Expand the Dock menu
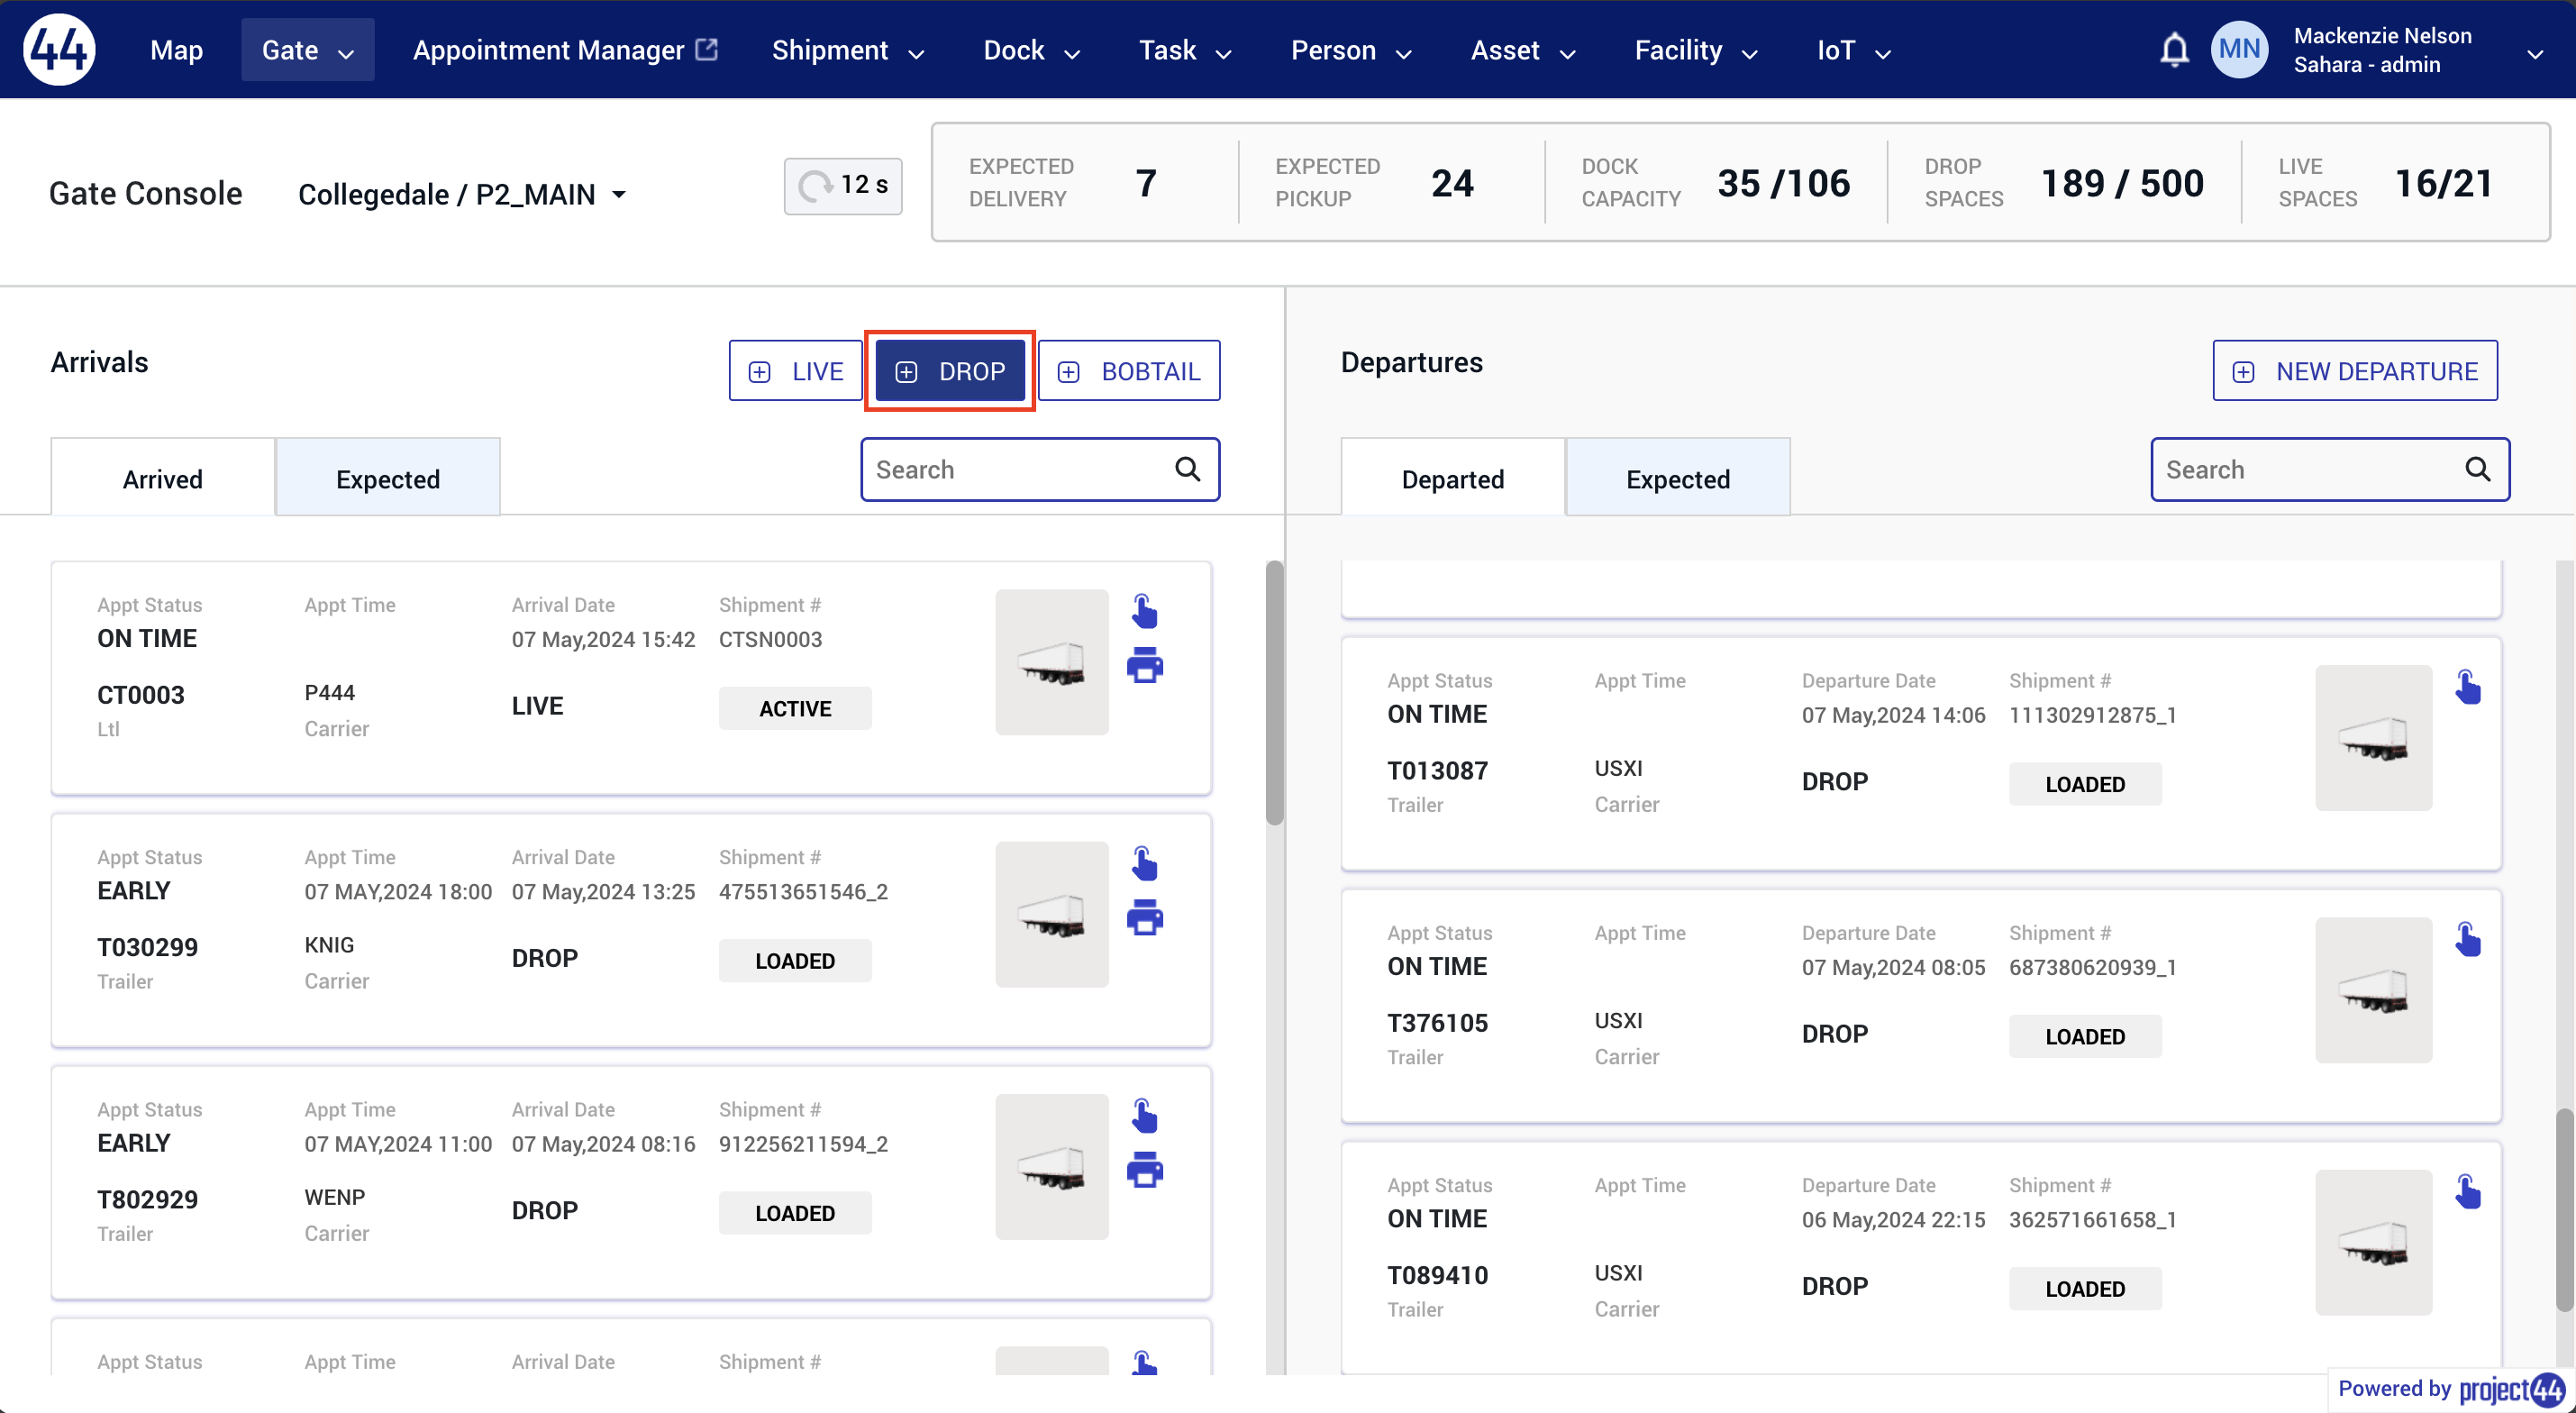 tap(1031, 50)
